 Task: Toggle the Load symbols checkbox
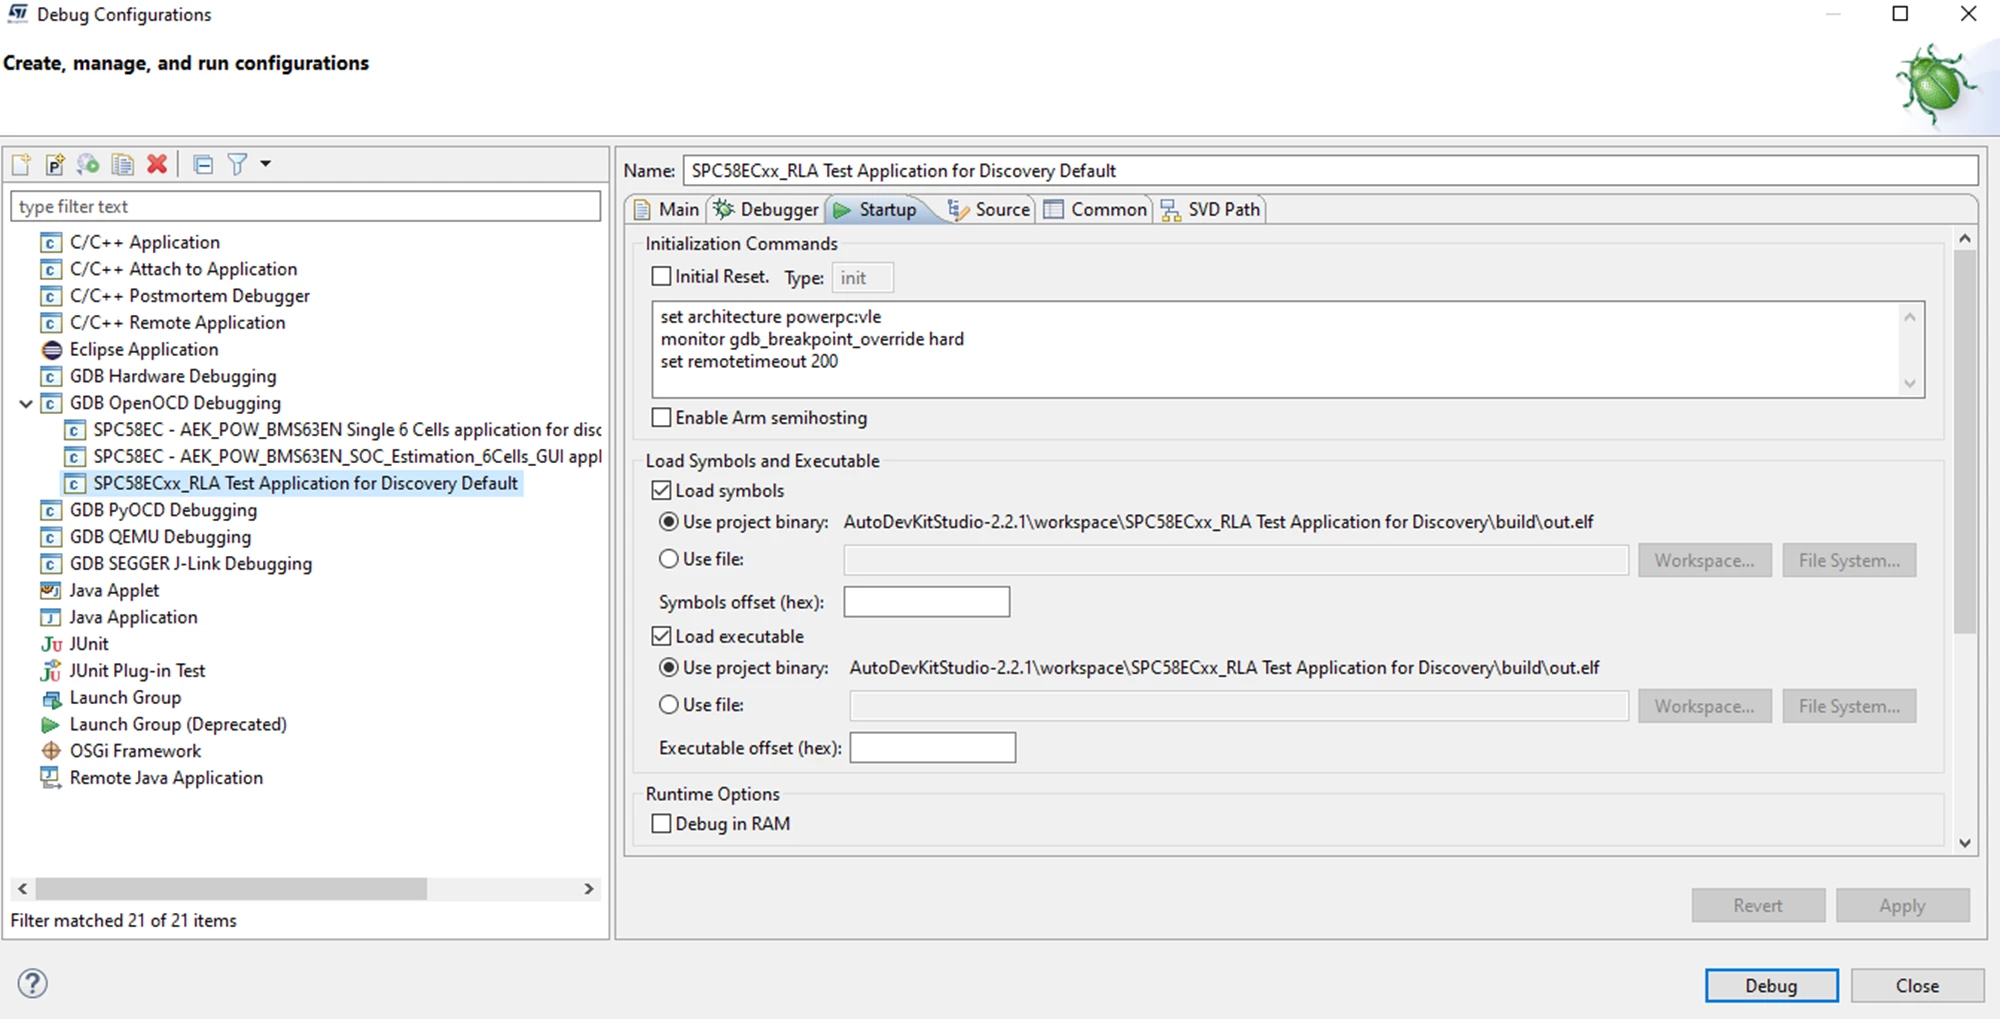(x=661, y=490)
